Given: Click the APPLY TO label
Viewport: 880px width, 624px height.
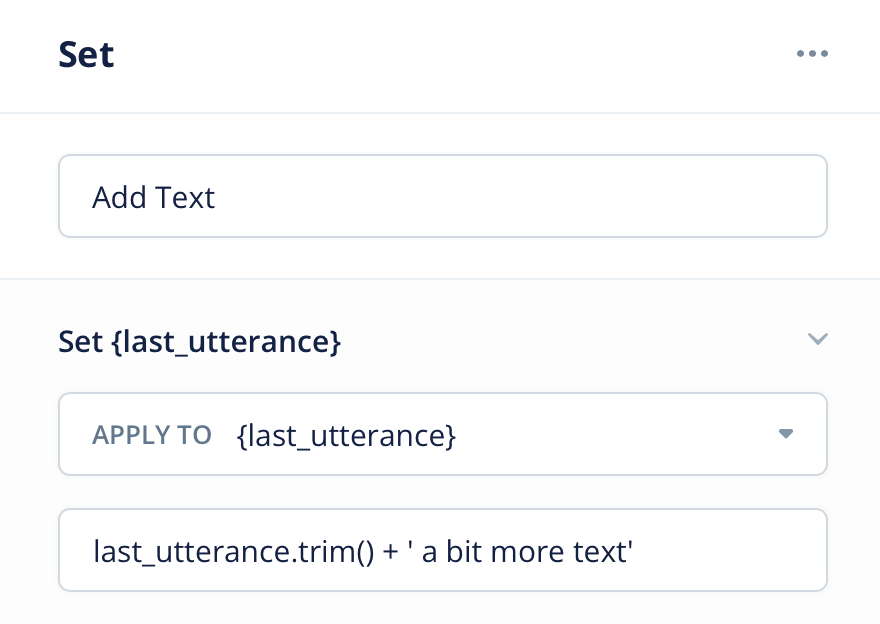Looking at the screenshot, I should coord(152,435).
